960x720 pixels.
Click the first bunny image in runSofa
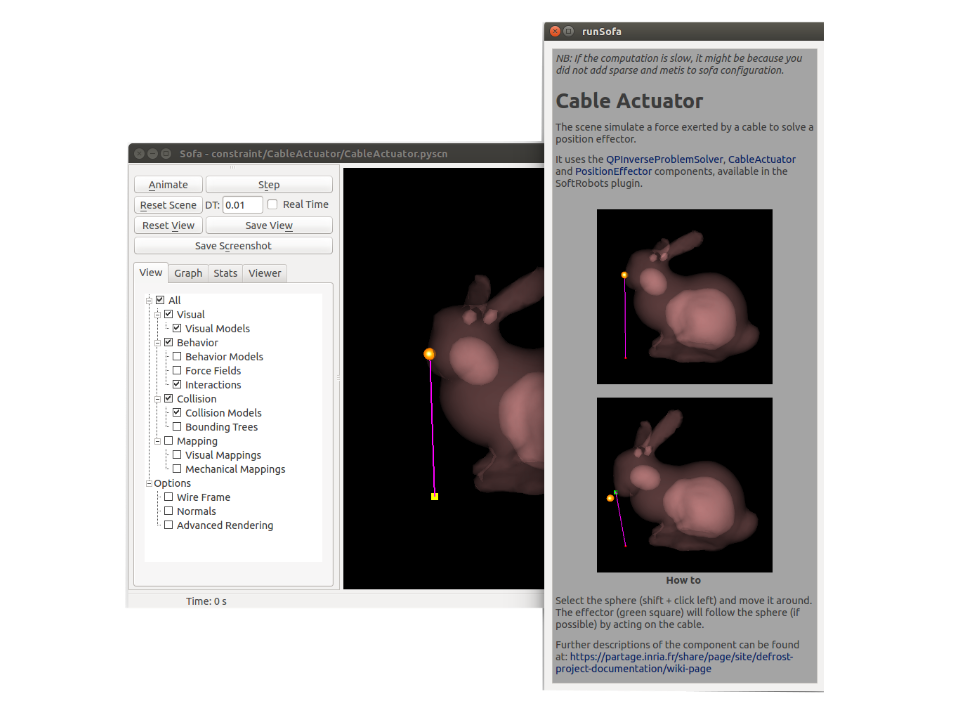point(684,296)
